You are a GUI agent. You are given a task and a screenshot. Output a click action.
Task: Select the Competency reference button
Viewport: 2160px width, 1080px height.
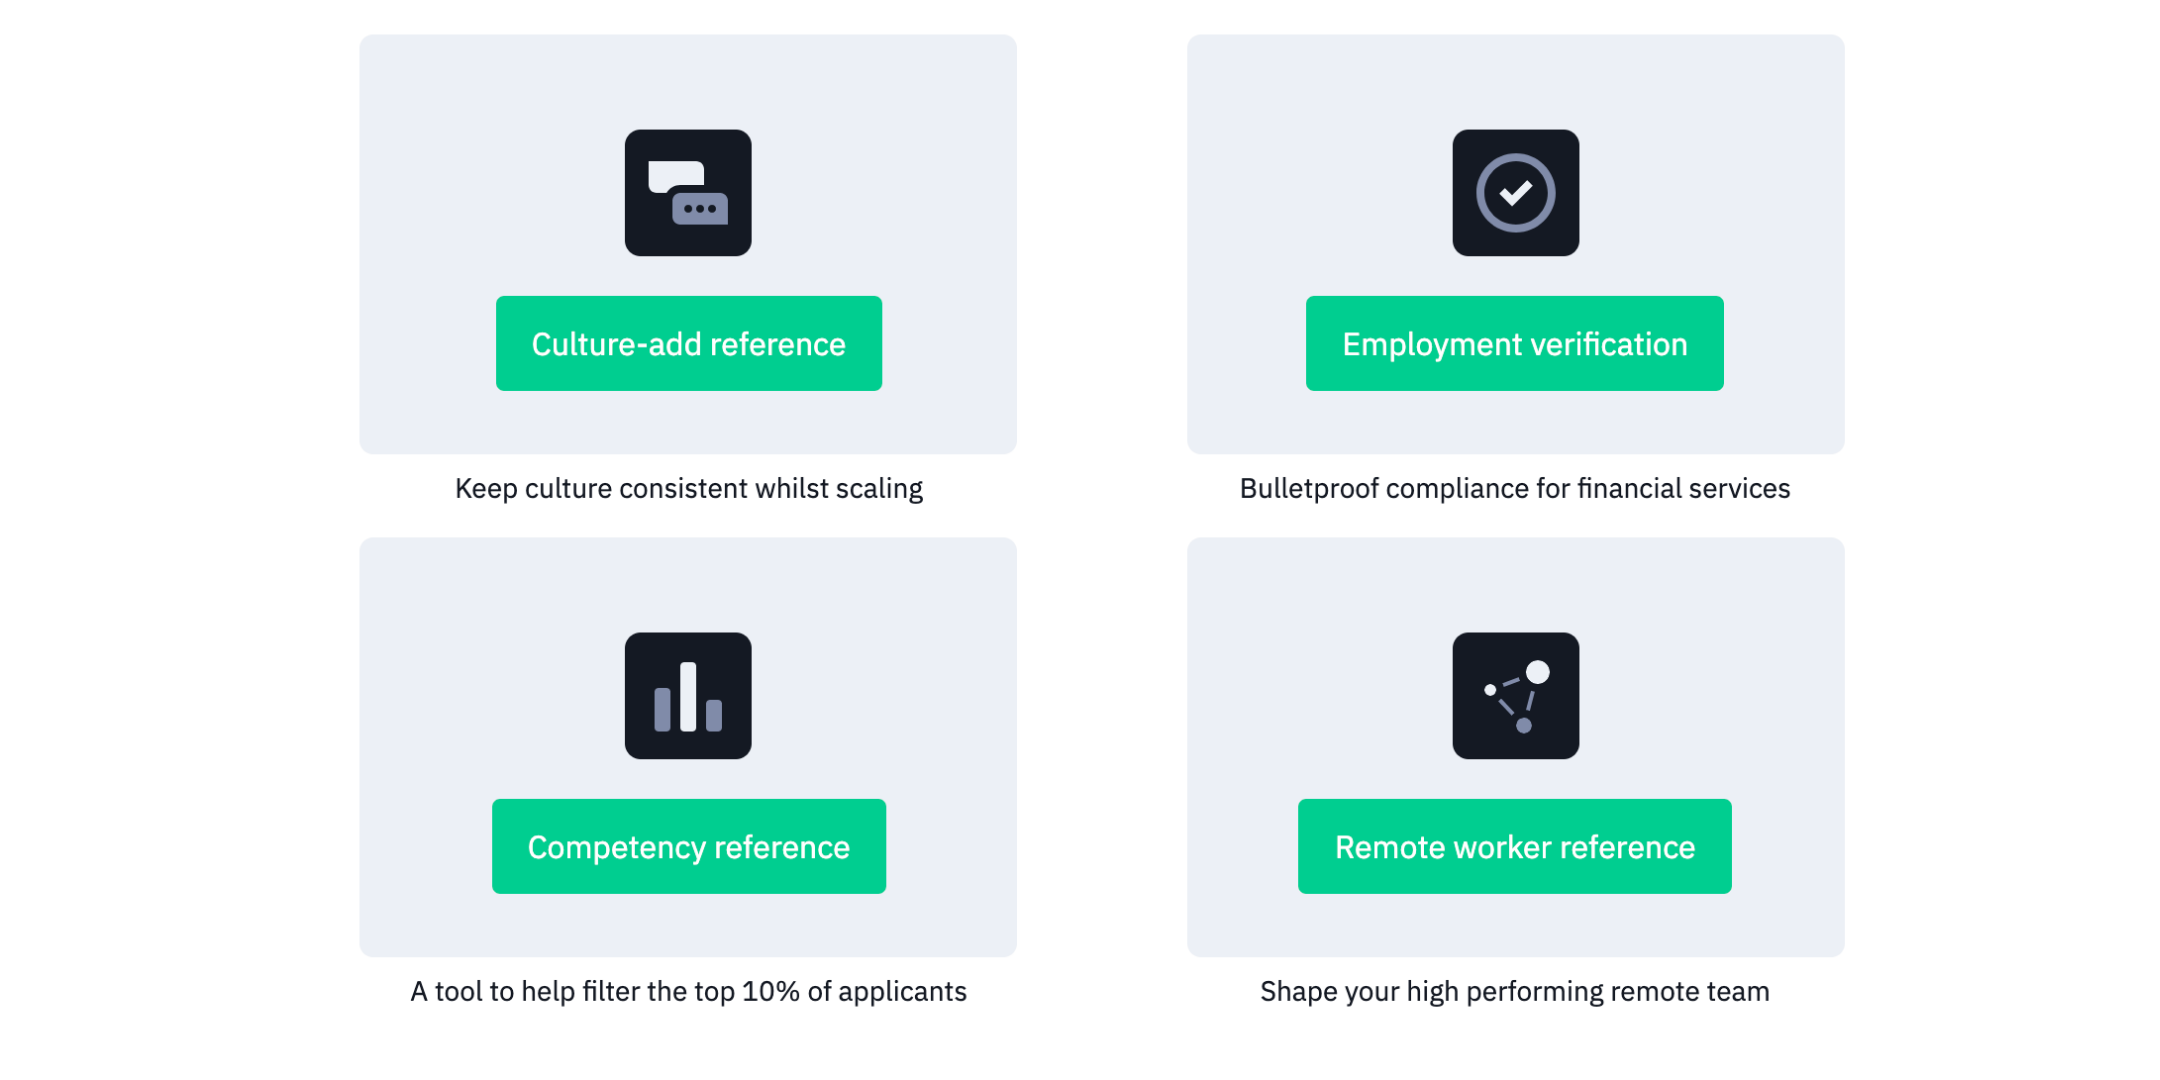(688, 847)
